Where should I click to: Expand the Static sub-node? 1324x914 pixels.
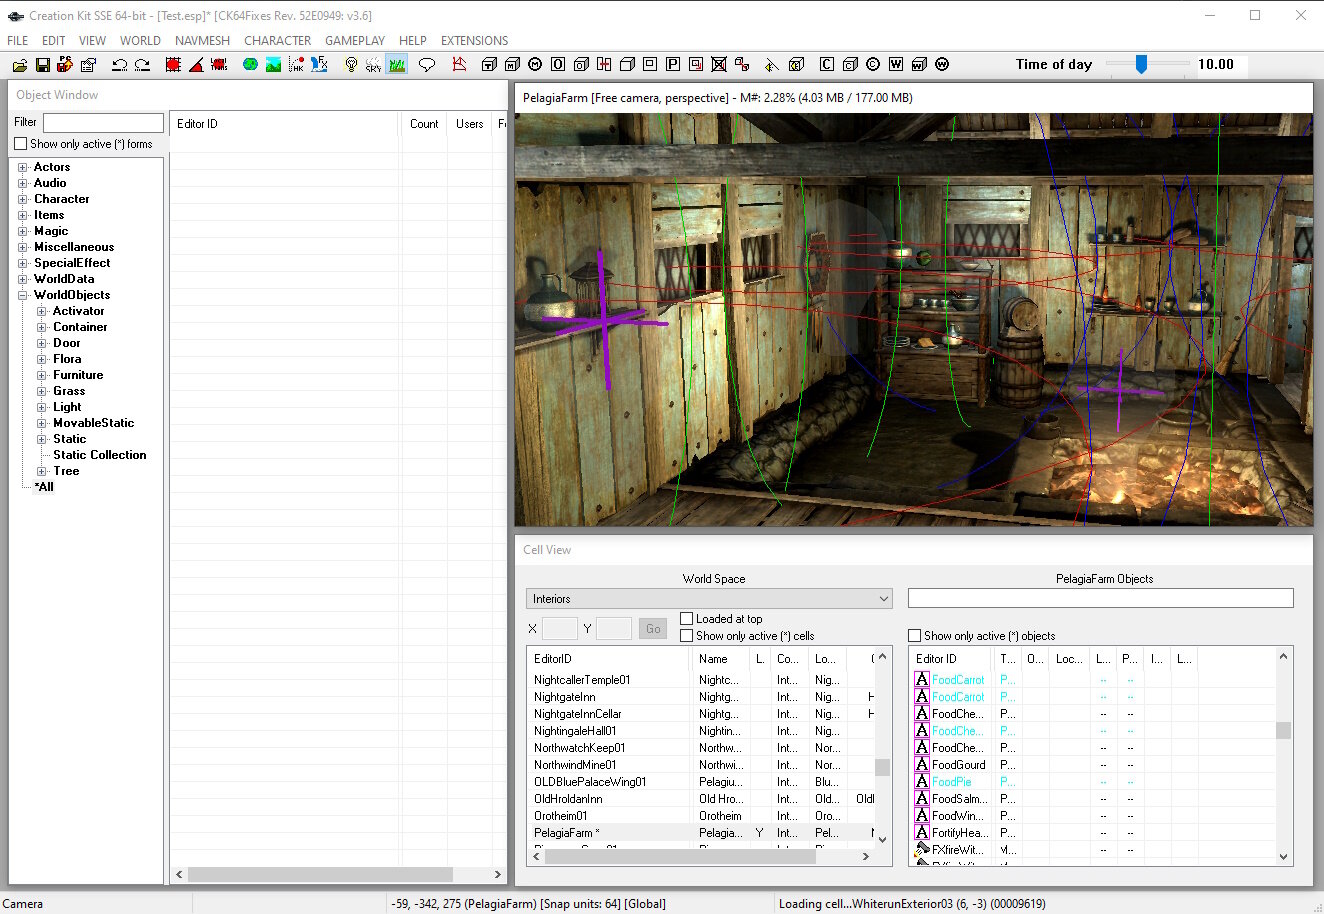coord(42,439)
